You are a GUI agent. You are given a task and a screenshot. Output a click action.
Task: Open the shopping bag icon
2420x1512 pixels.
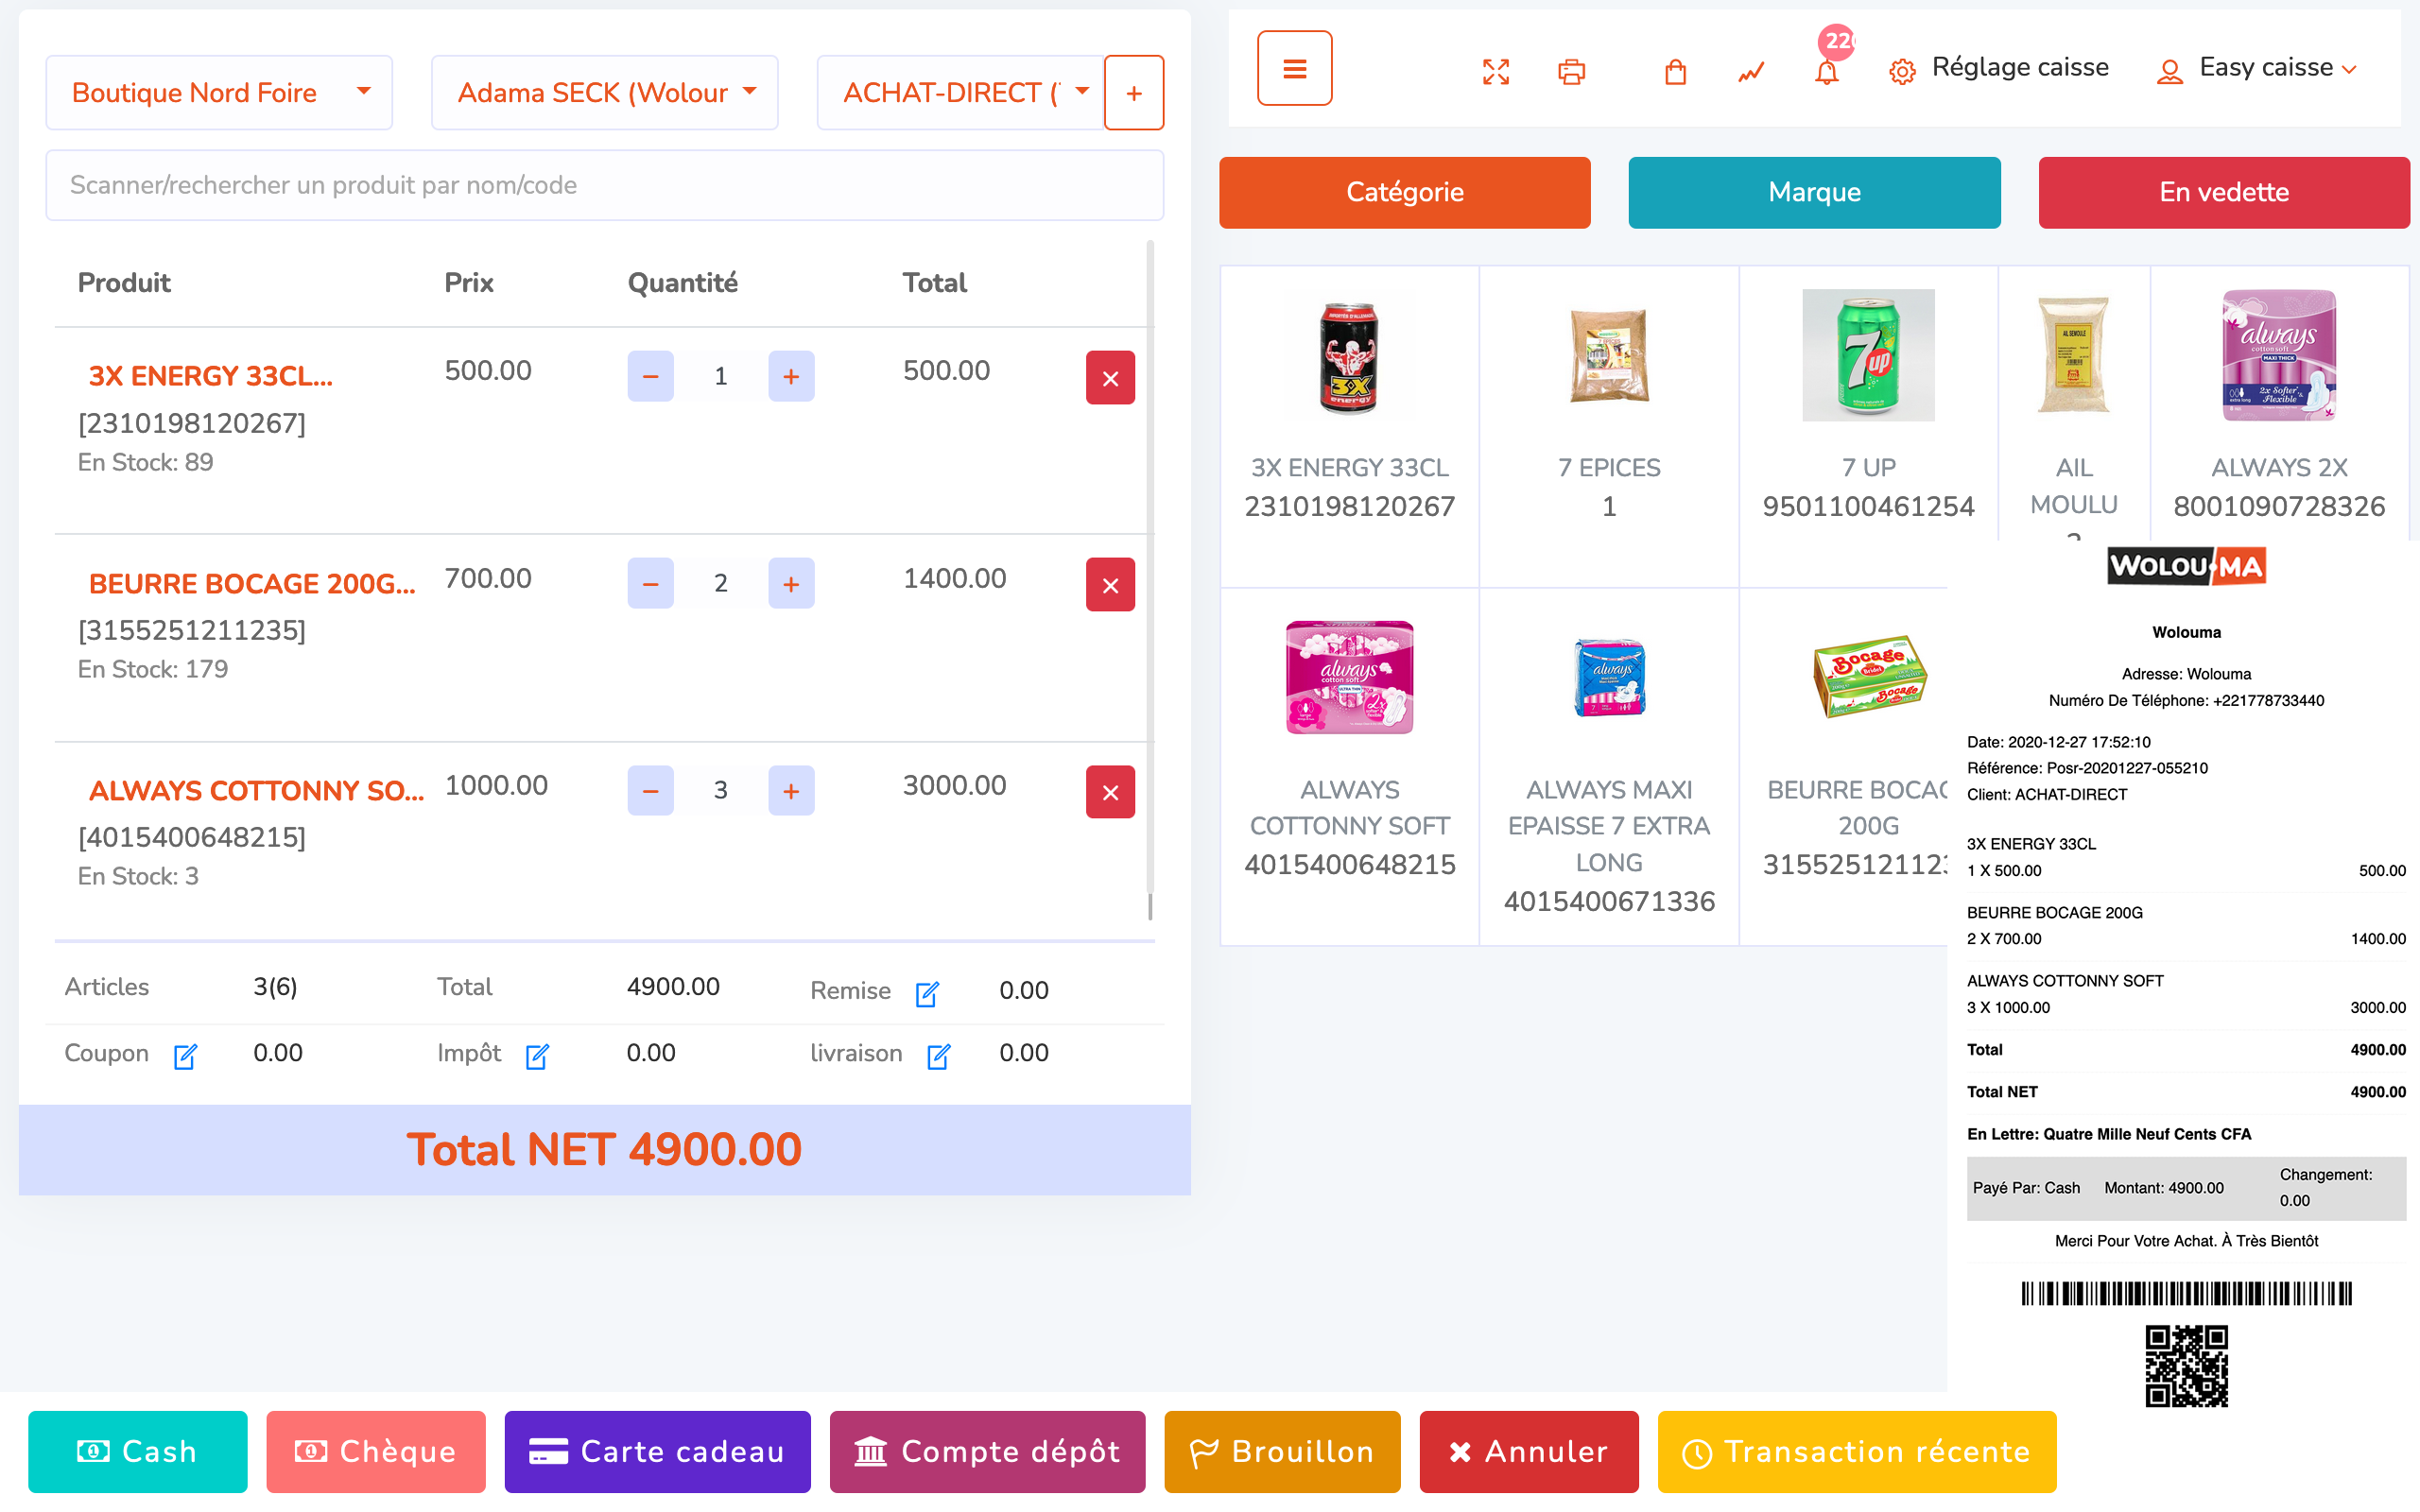(1675, 71)
